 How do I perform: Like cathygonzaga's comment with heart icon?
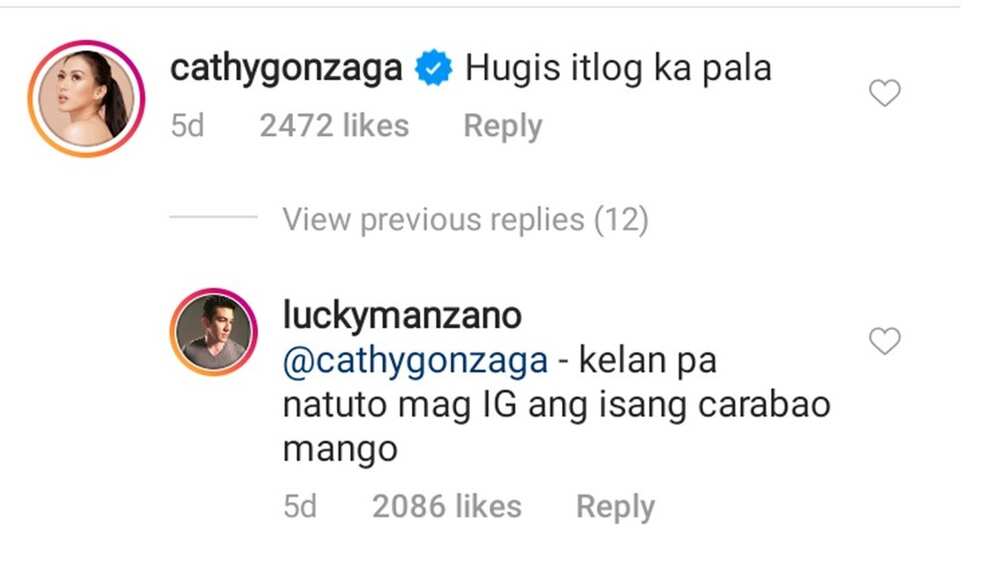coord(885,93)
